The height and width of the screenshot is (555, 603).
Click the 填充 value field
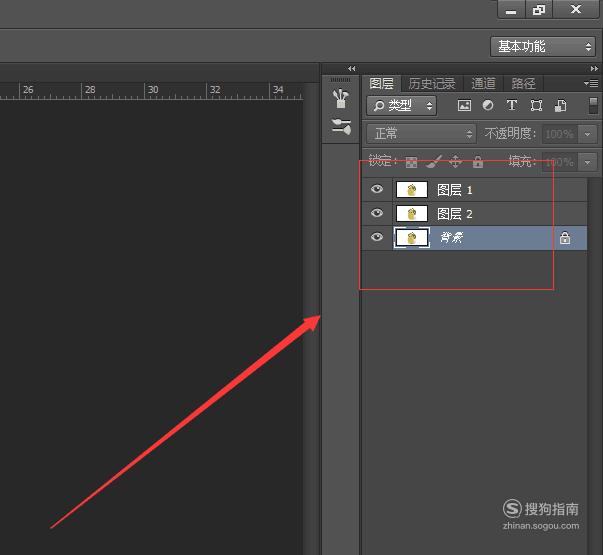tap(561, 162)
